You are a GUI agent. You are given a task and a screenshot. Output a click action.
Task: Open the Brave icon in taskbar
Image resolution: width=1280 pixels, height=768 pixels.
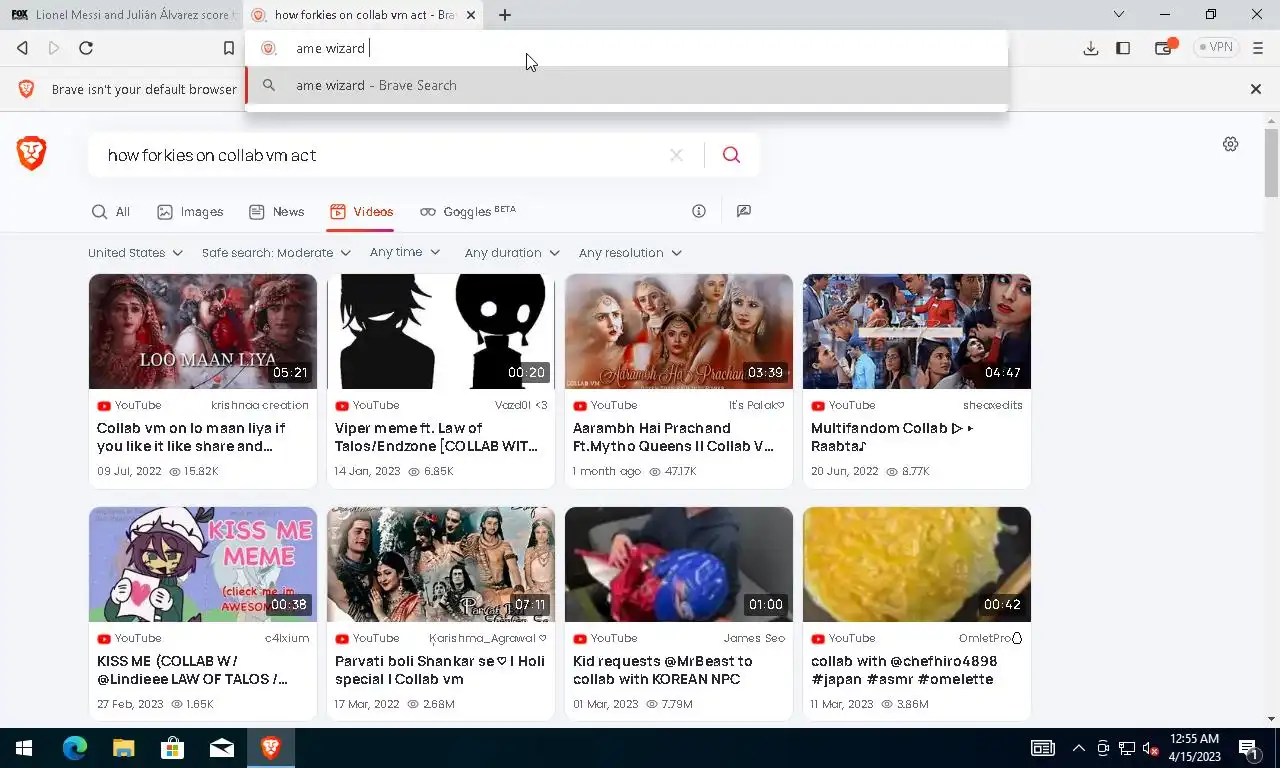click(270, 748)
